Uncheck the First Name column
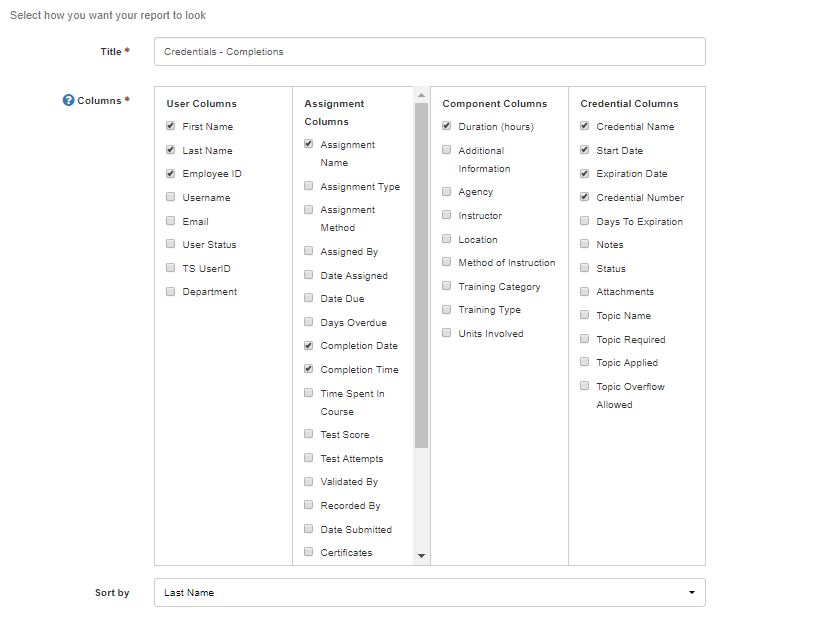This screenshot has width=818, height=628. (169, 126)
